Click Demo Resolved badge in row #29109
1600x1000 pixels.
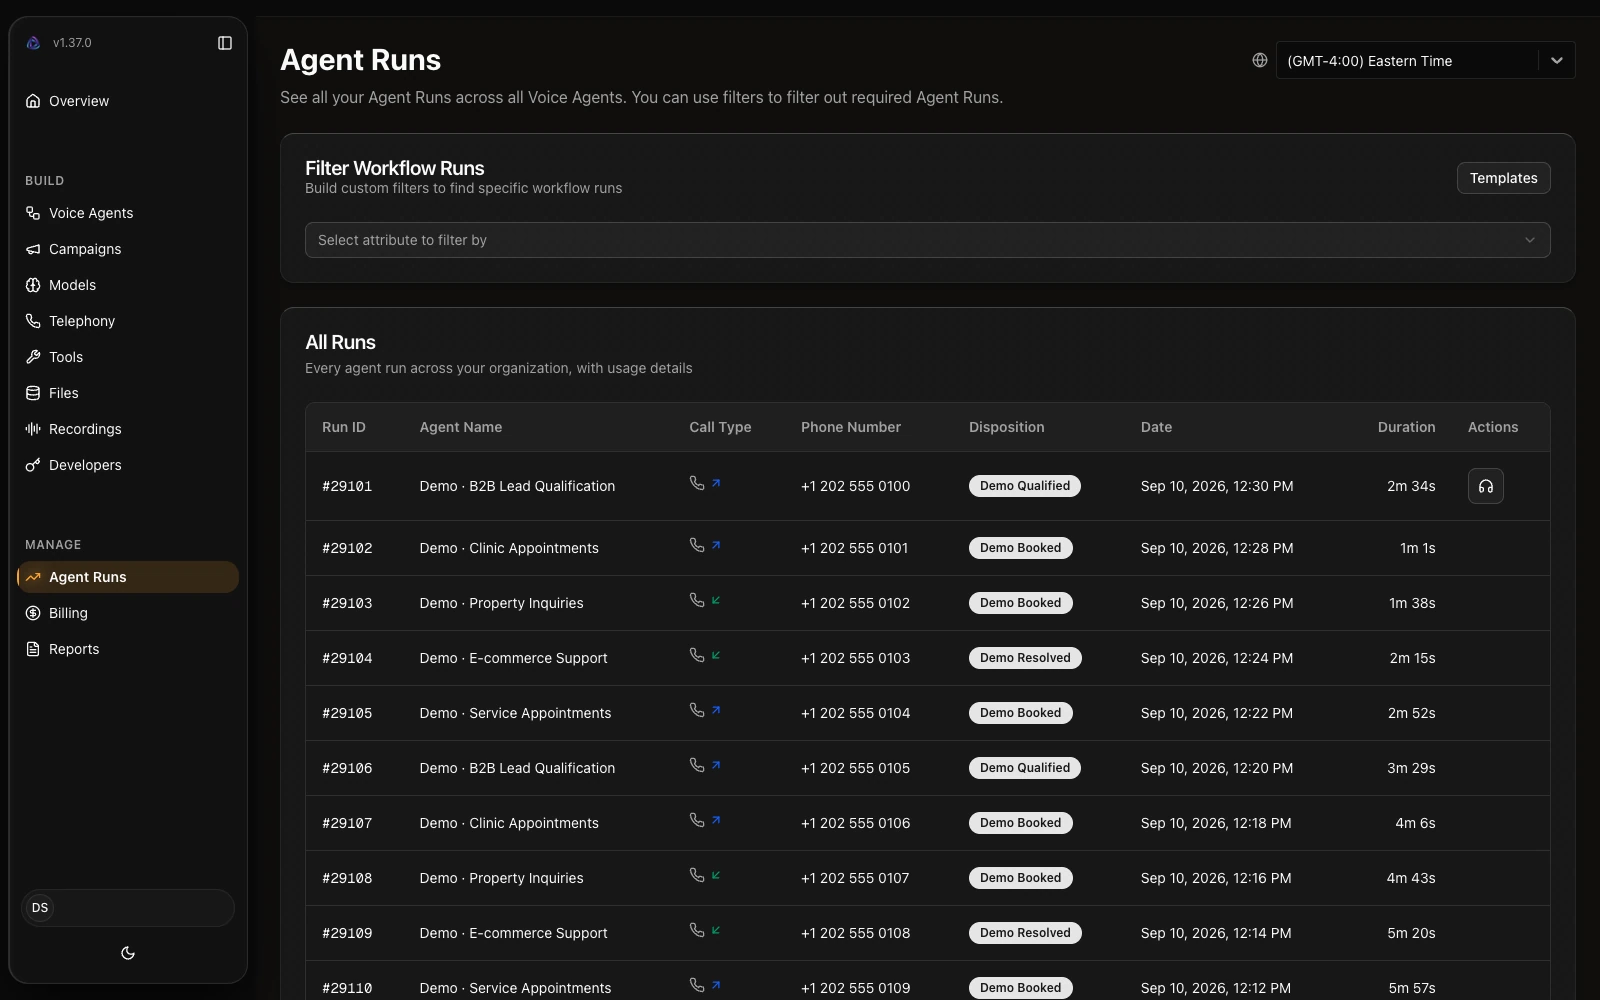(x=1025, y=933)
